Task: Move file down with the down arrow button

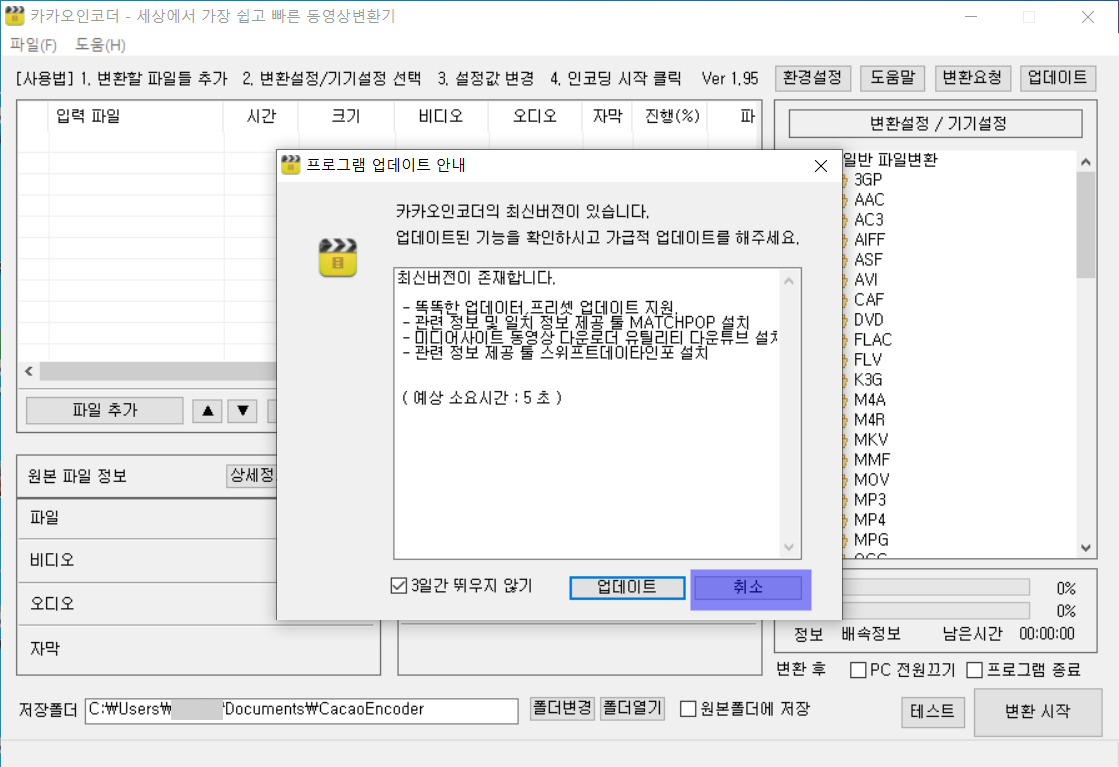Action: (x=243, y=410)
